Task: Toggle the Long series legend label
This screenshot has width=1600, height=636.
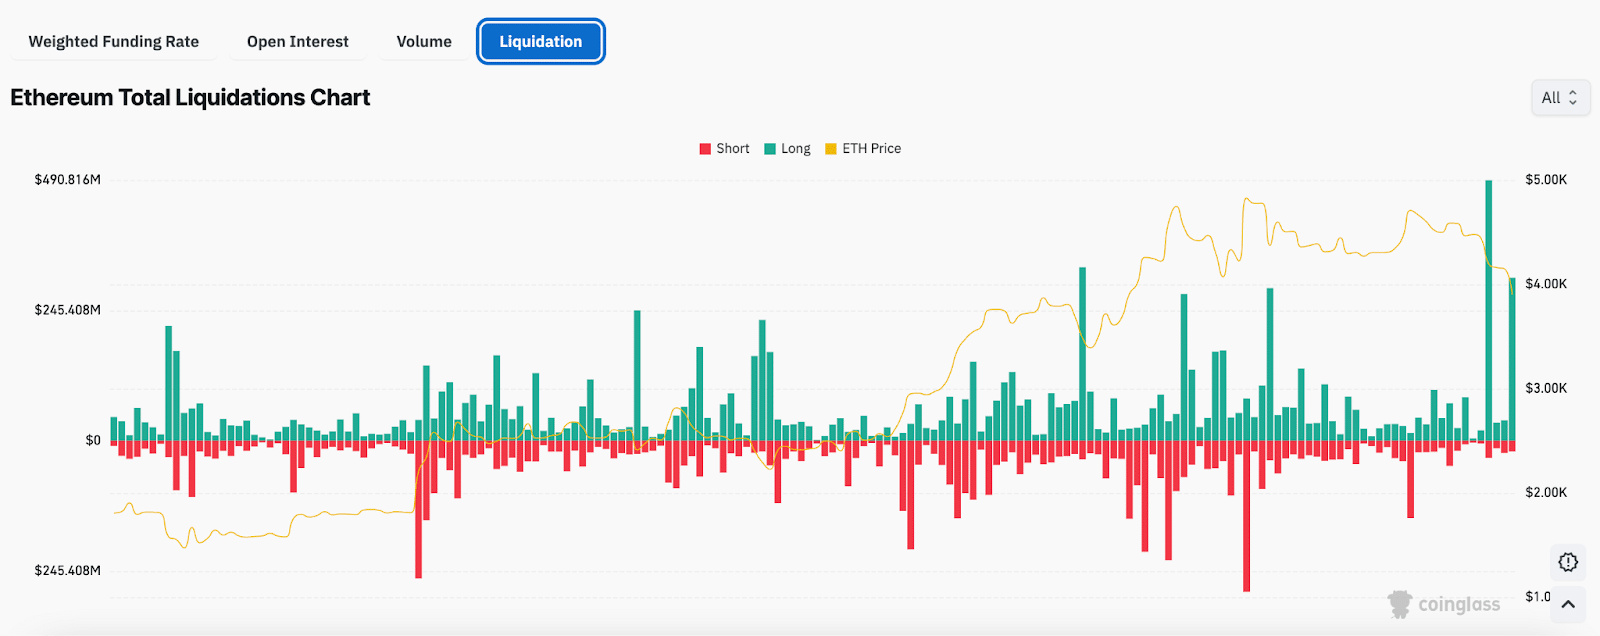Action: (x=795, y=149)
